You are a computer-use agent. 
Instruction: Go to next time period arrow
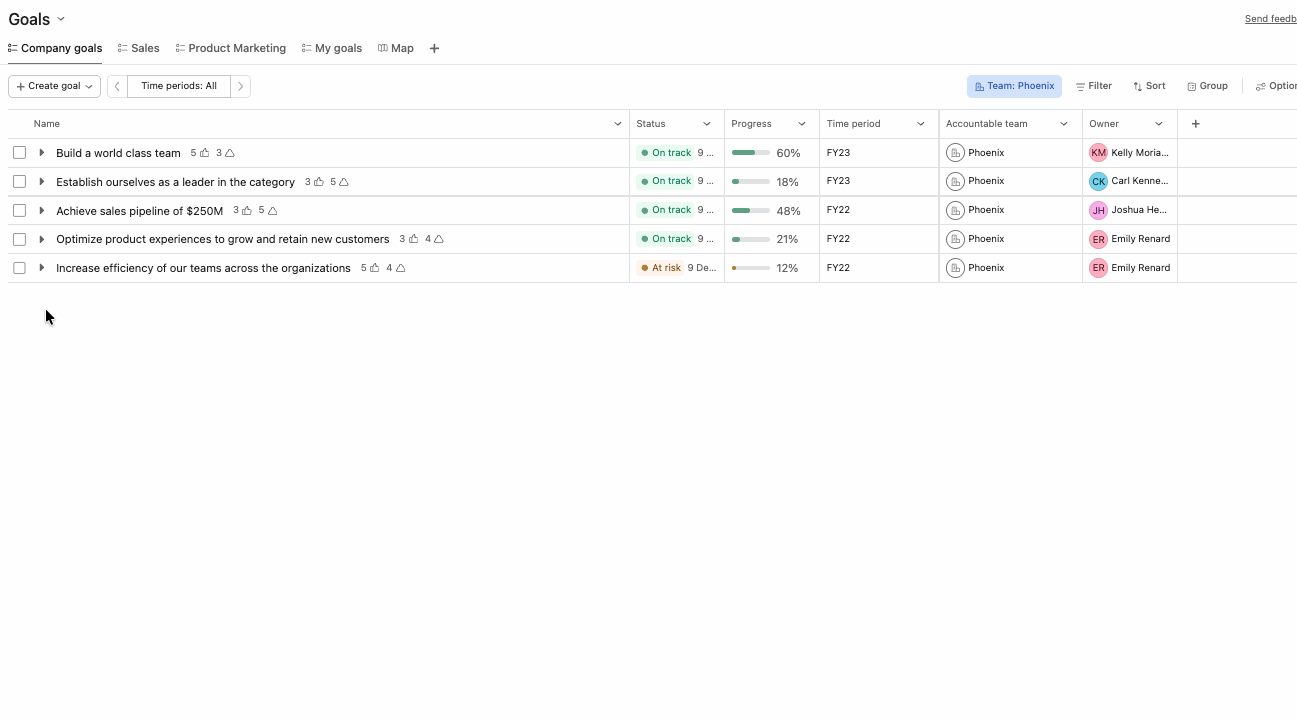tap(240, 86)
